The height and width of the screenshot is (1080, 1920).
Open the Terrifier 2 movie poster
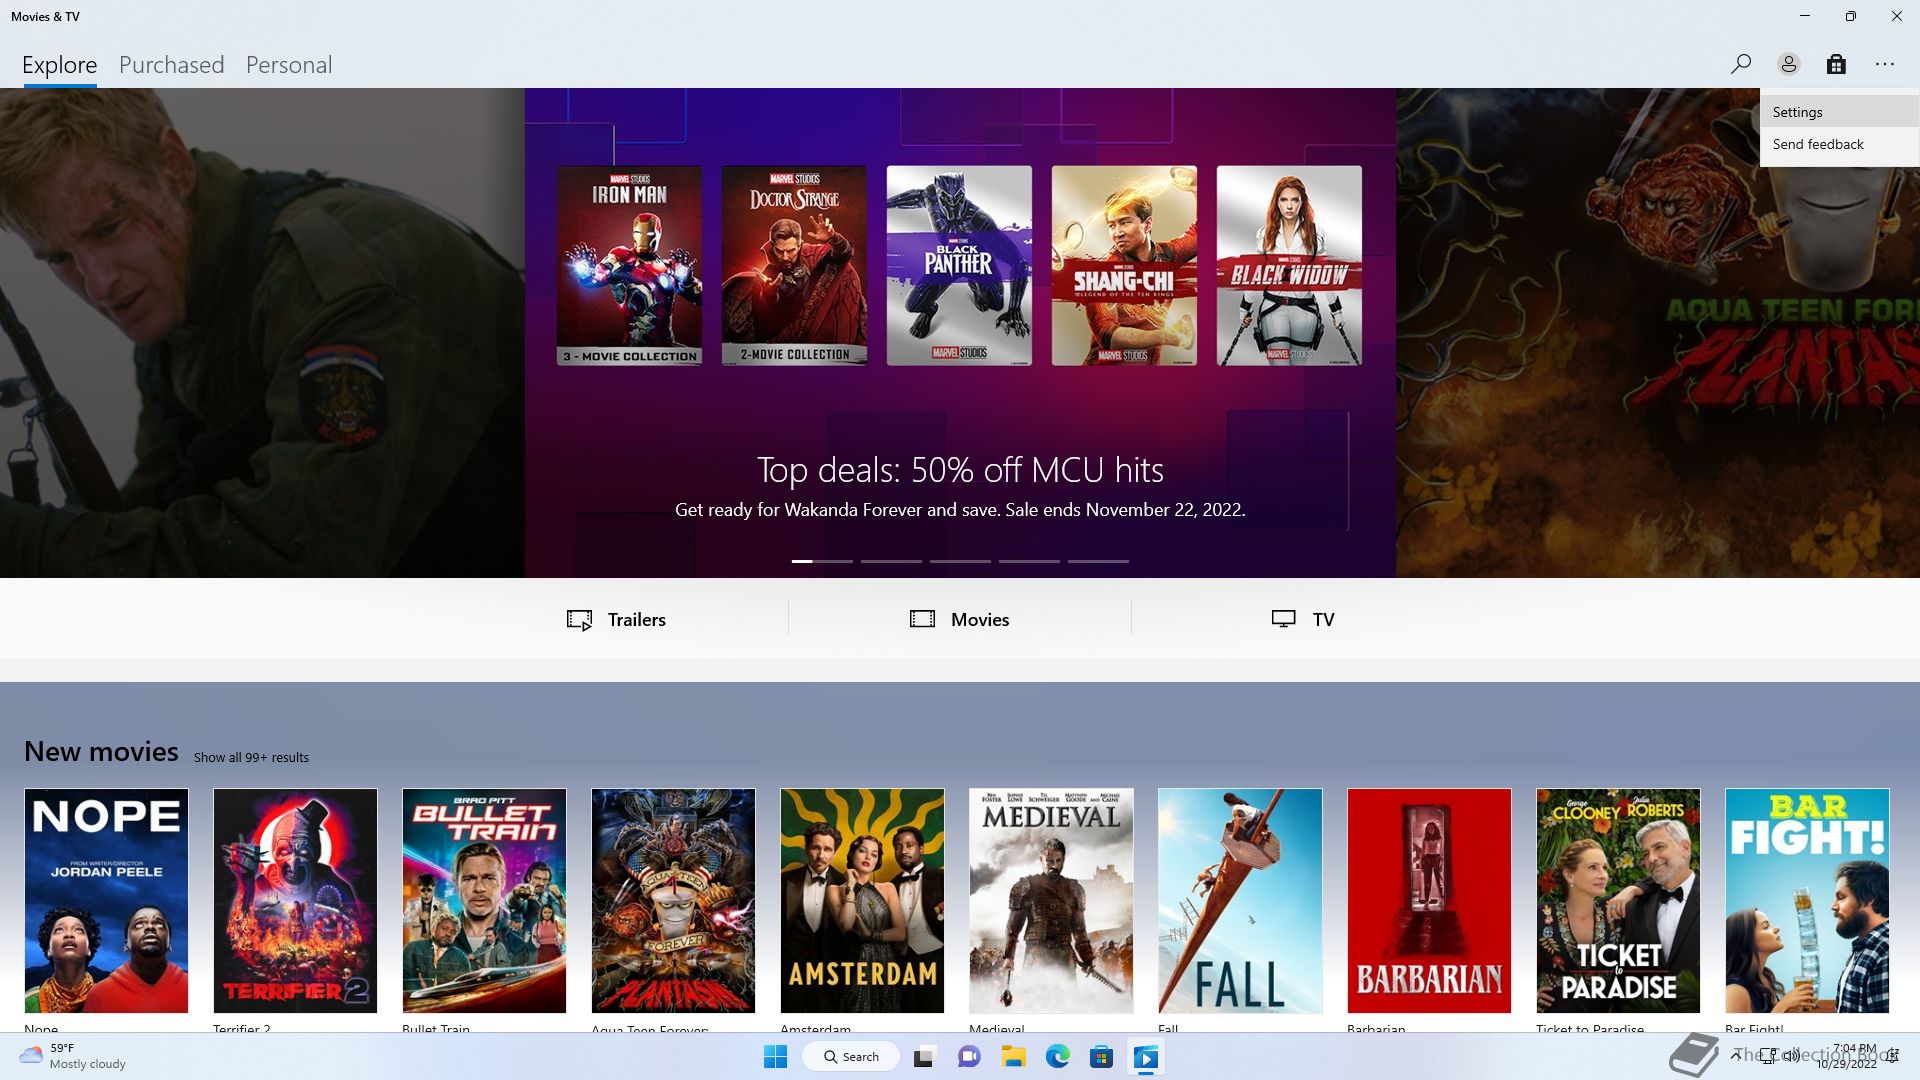(295, 901)
